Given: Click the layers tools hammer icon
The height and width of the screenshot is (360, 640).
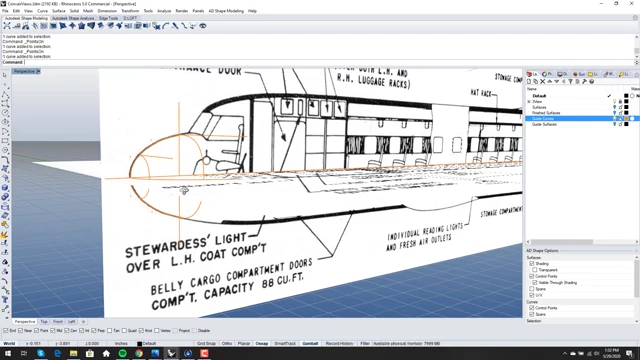Looking at the screenshot, I should [584, 82].
